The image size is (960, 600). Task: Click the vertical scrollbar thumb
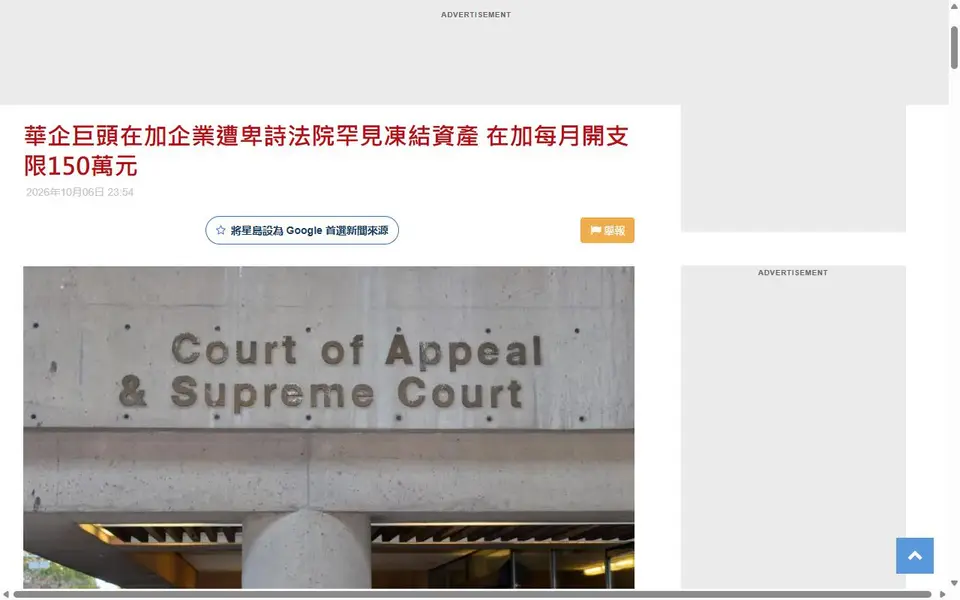(954, 48)
